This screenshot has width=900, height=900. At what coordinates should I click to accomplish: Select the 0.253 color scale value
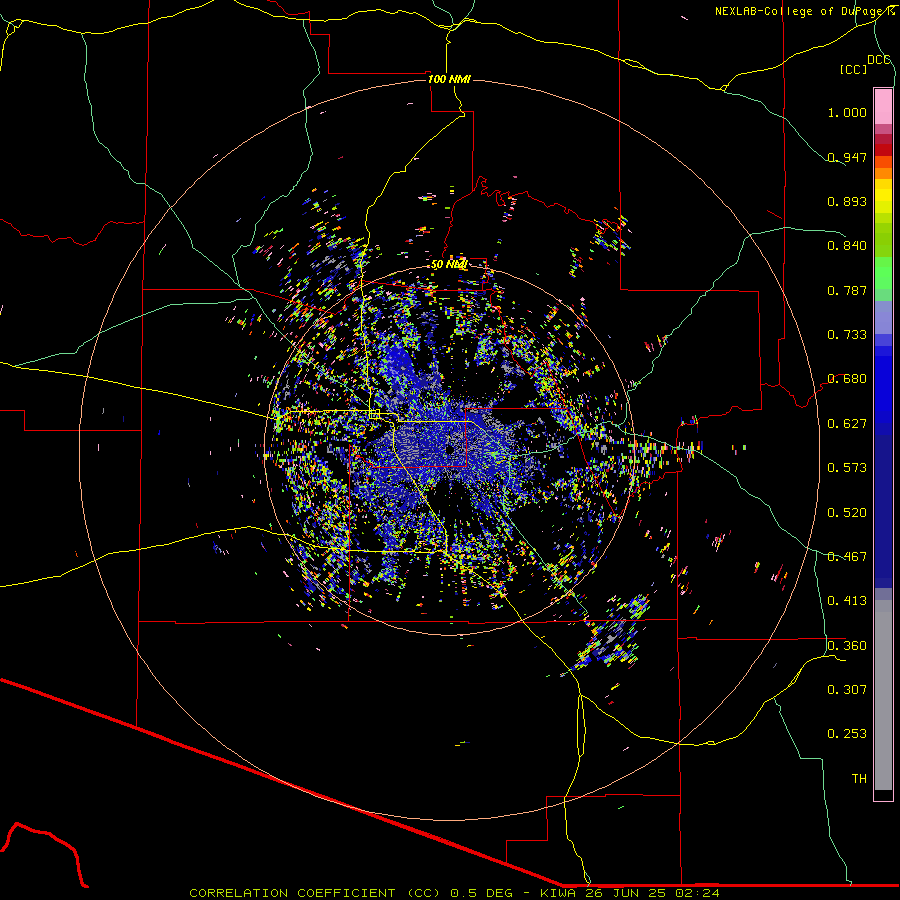847,734
